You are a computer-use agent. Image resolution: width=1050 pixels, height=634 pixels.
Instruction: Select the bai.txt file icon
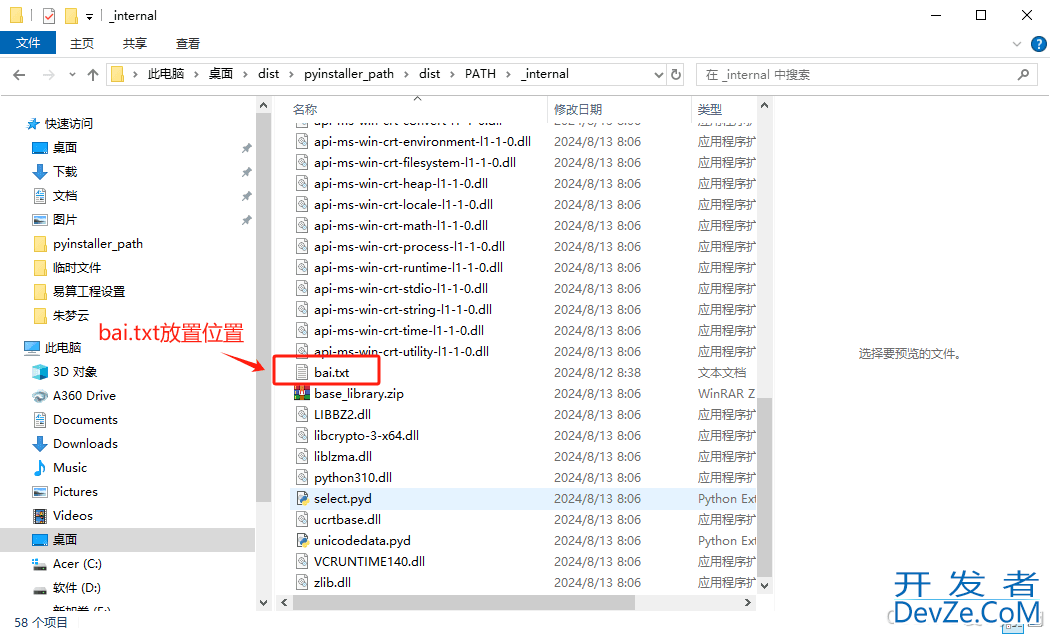point(302,372)
